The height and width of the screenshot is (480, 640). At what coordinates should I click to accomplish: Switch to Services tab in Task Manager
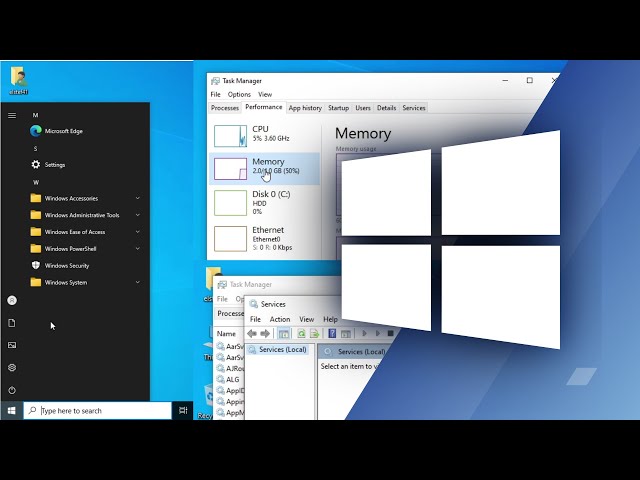pos(414,108)
